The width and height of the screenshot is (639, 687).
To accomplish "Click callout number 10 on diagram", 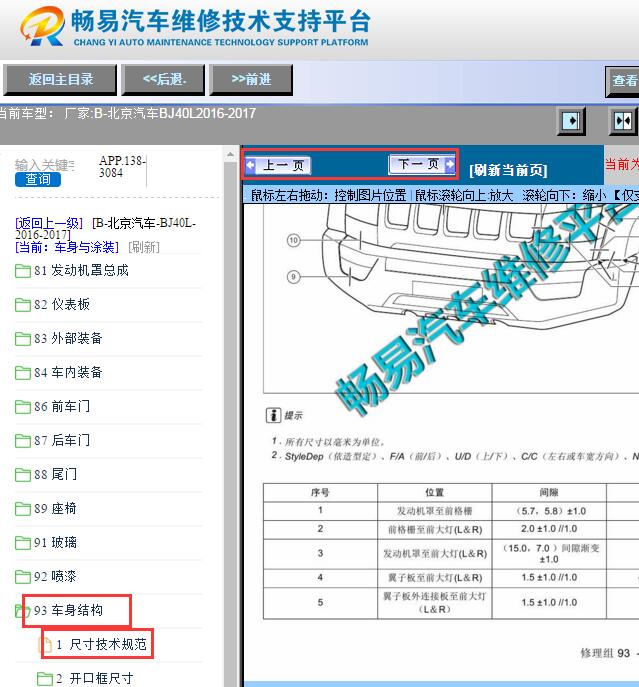I will click(x=294, y=240).
